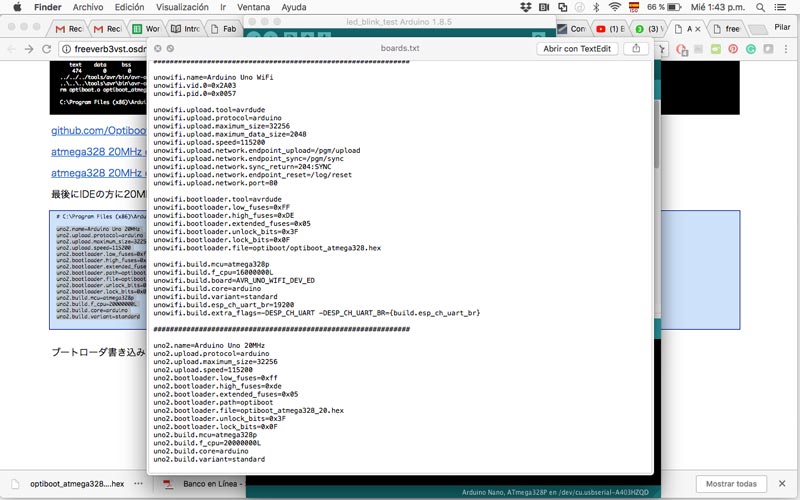Open Notification Center list icon
Image resolution: width=800 pixels, height=500 pixels.
coord(780,7)
